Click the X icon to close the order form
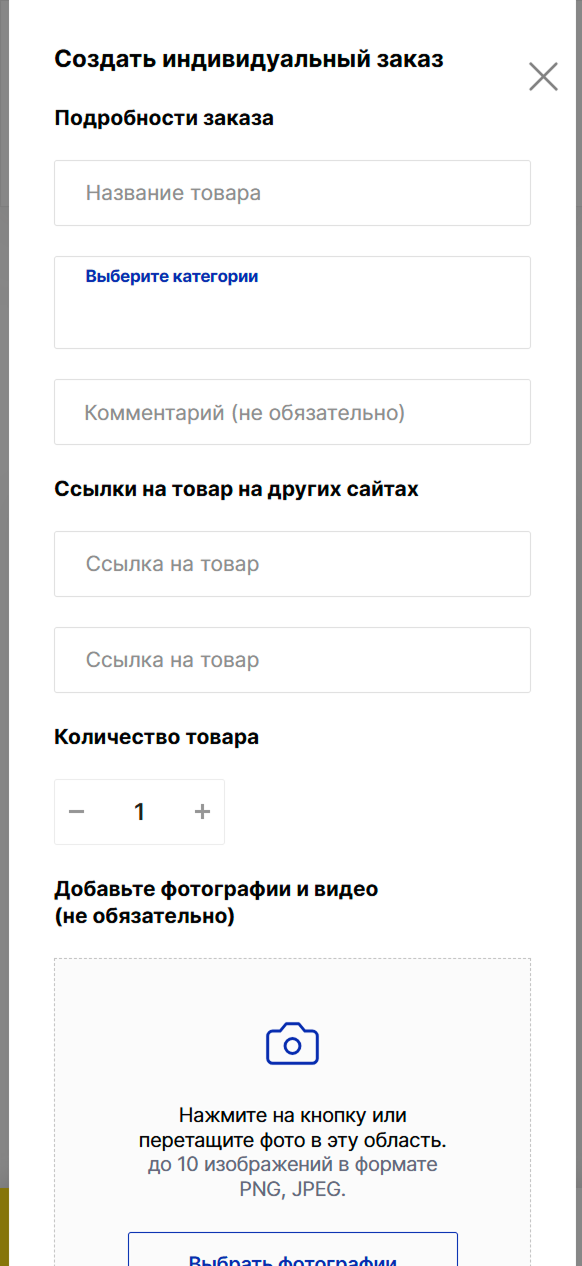Viewport: 582px width, 1266px height. click(x=543, y=75)
